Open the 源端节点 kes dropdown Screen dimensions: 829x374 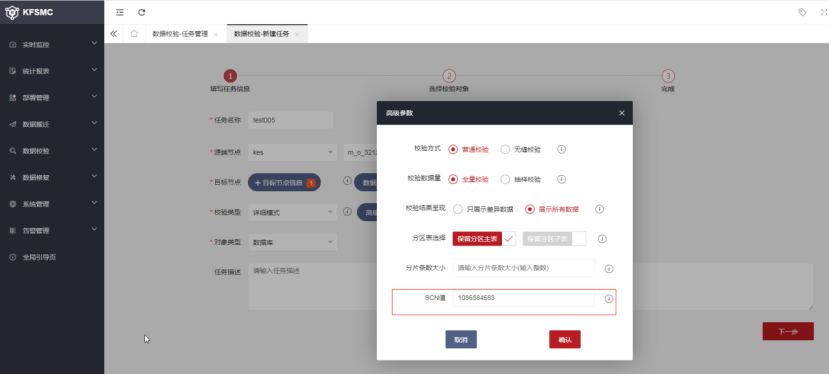coord(292,152)
